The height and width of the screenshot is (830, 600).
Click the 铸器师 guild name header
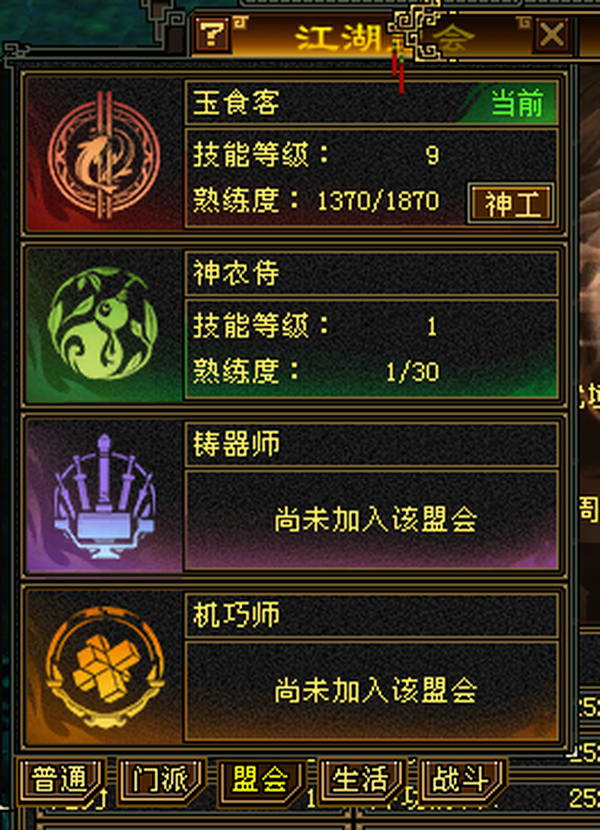[236, 444]
